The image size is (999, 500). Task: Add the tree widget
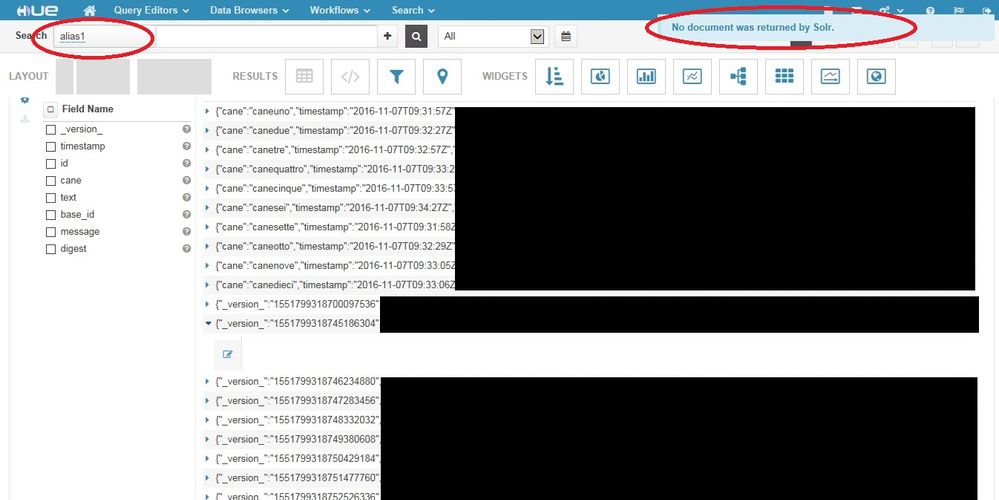point(738,76)
